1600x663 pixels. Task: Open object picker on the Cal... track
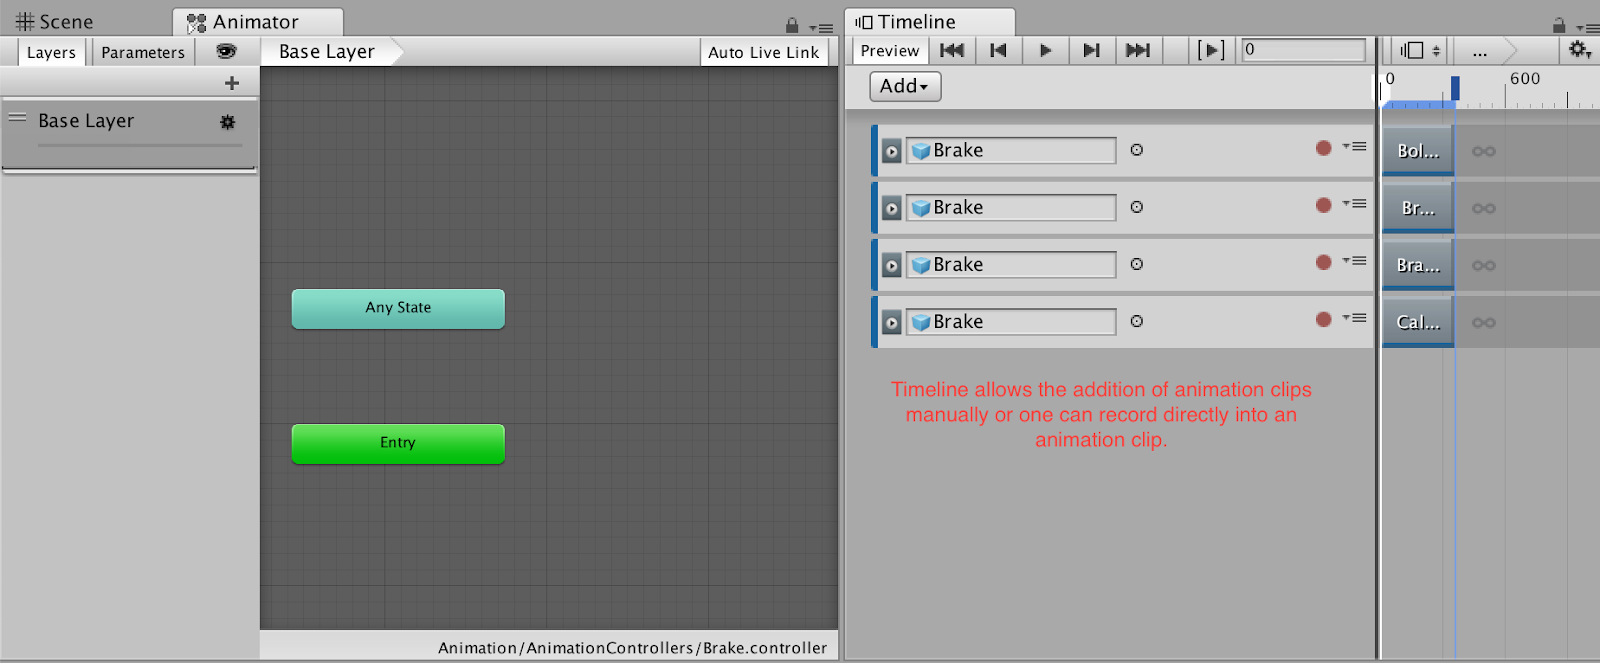tap(1137, 321)
